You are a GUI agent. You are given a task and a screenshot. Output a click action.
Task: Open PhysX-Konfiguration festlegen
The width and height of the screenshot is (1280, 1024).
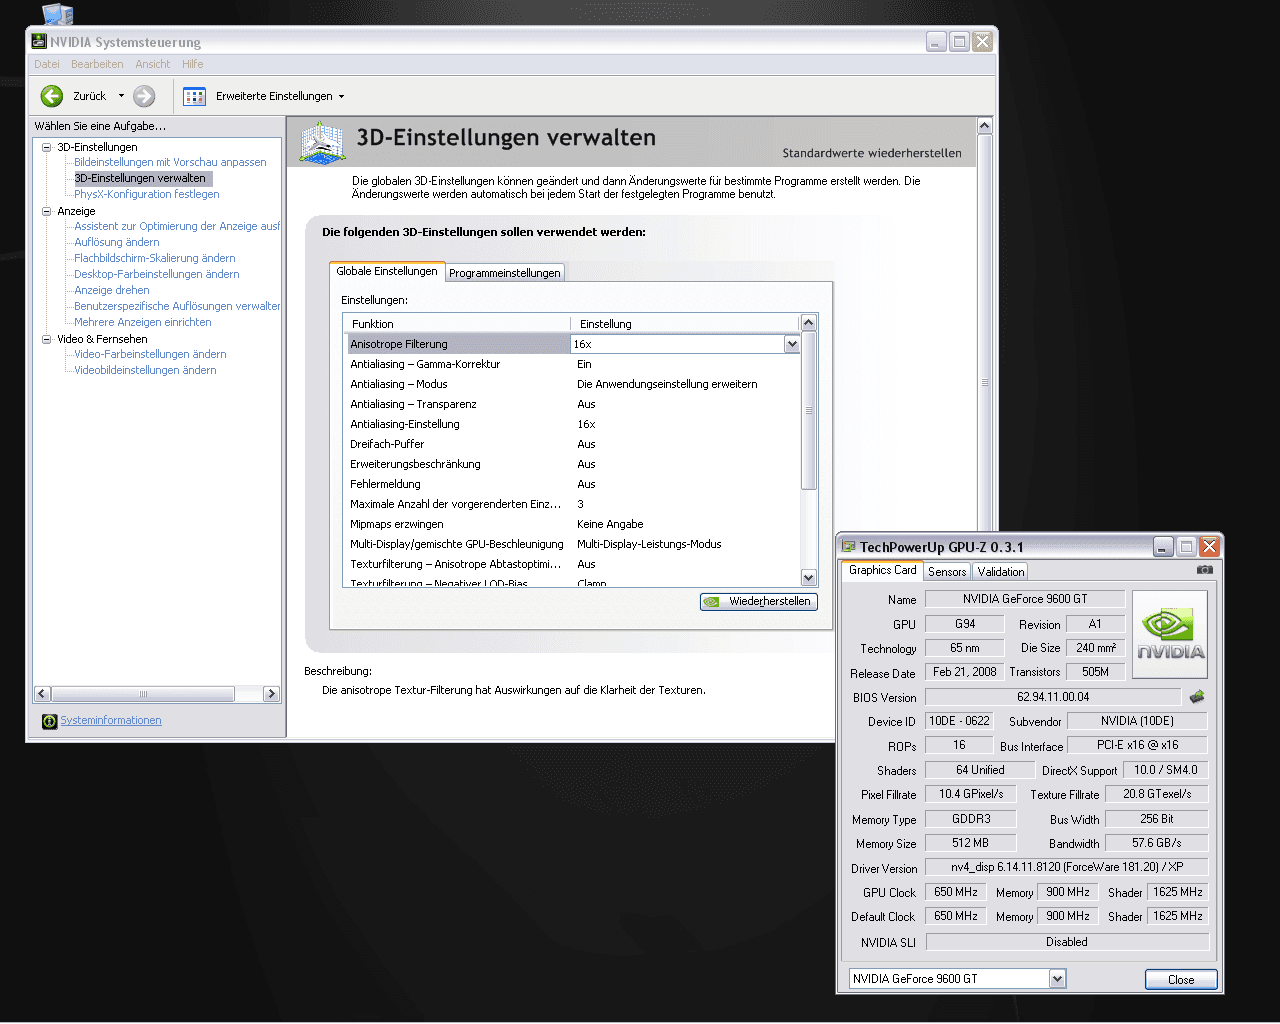coord(147,194)
